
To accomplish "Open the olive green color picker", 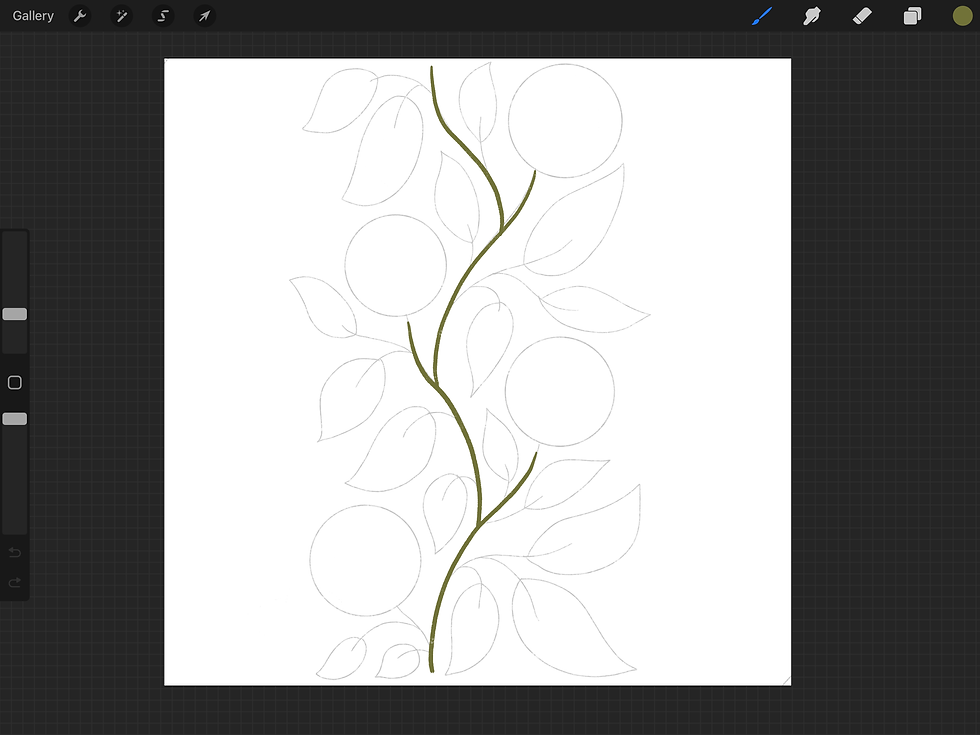I will point(962,16).
